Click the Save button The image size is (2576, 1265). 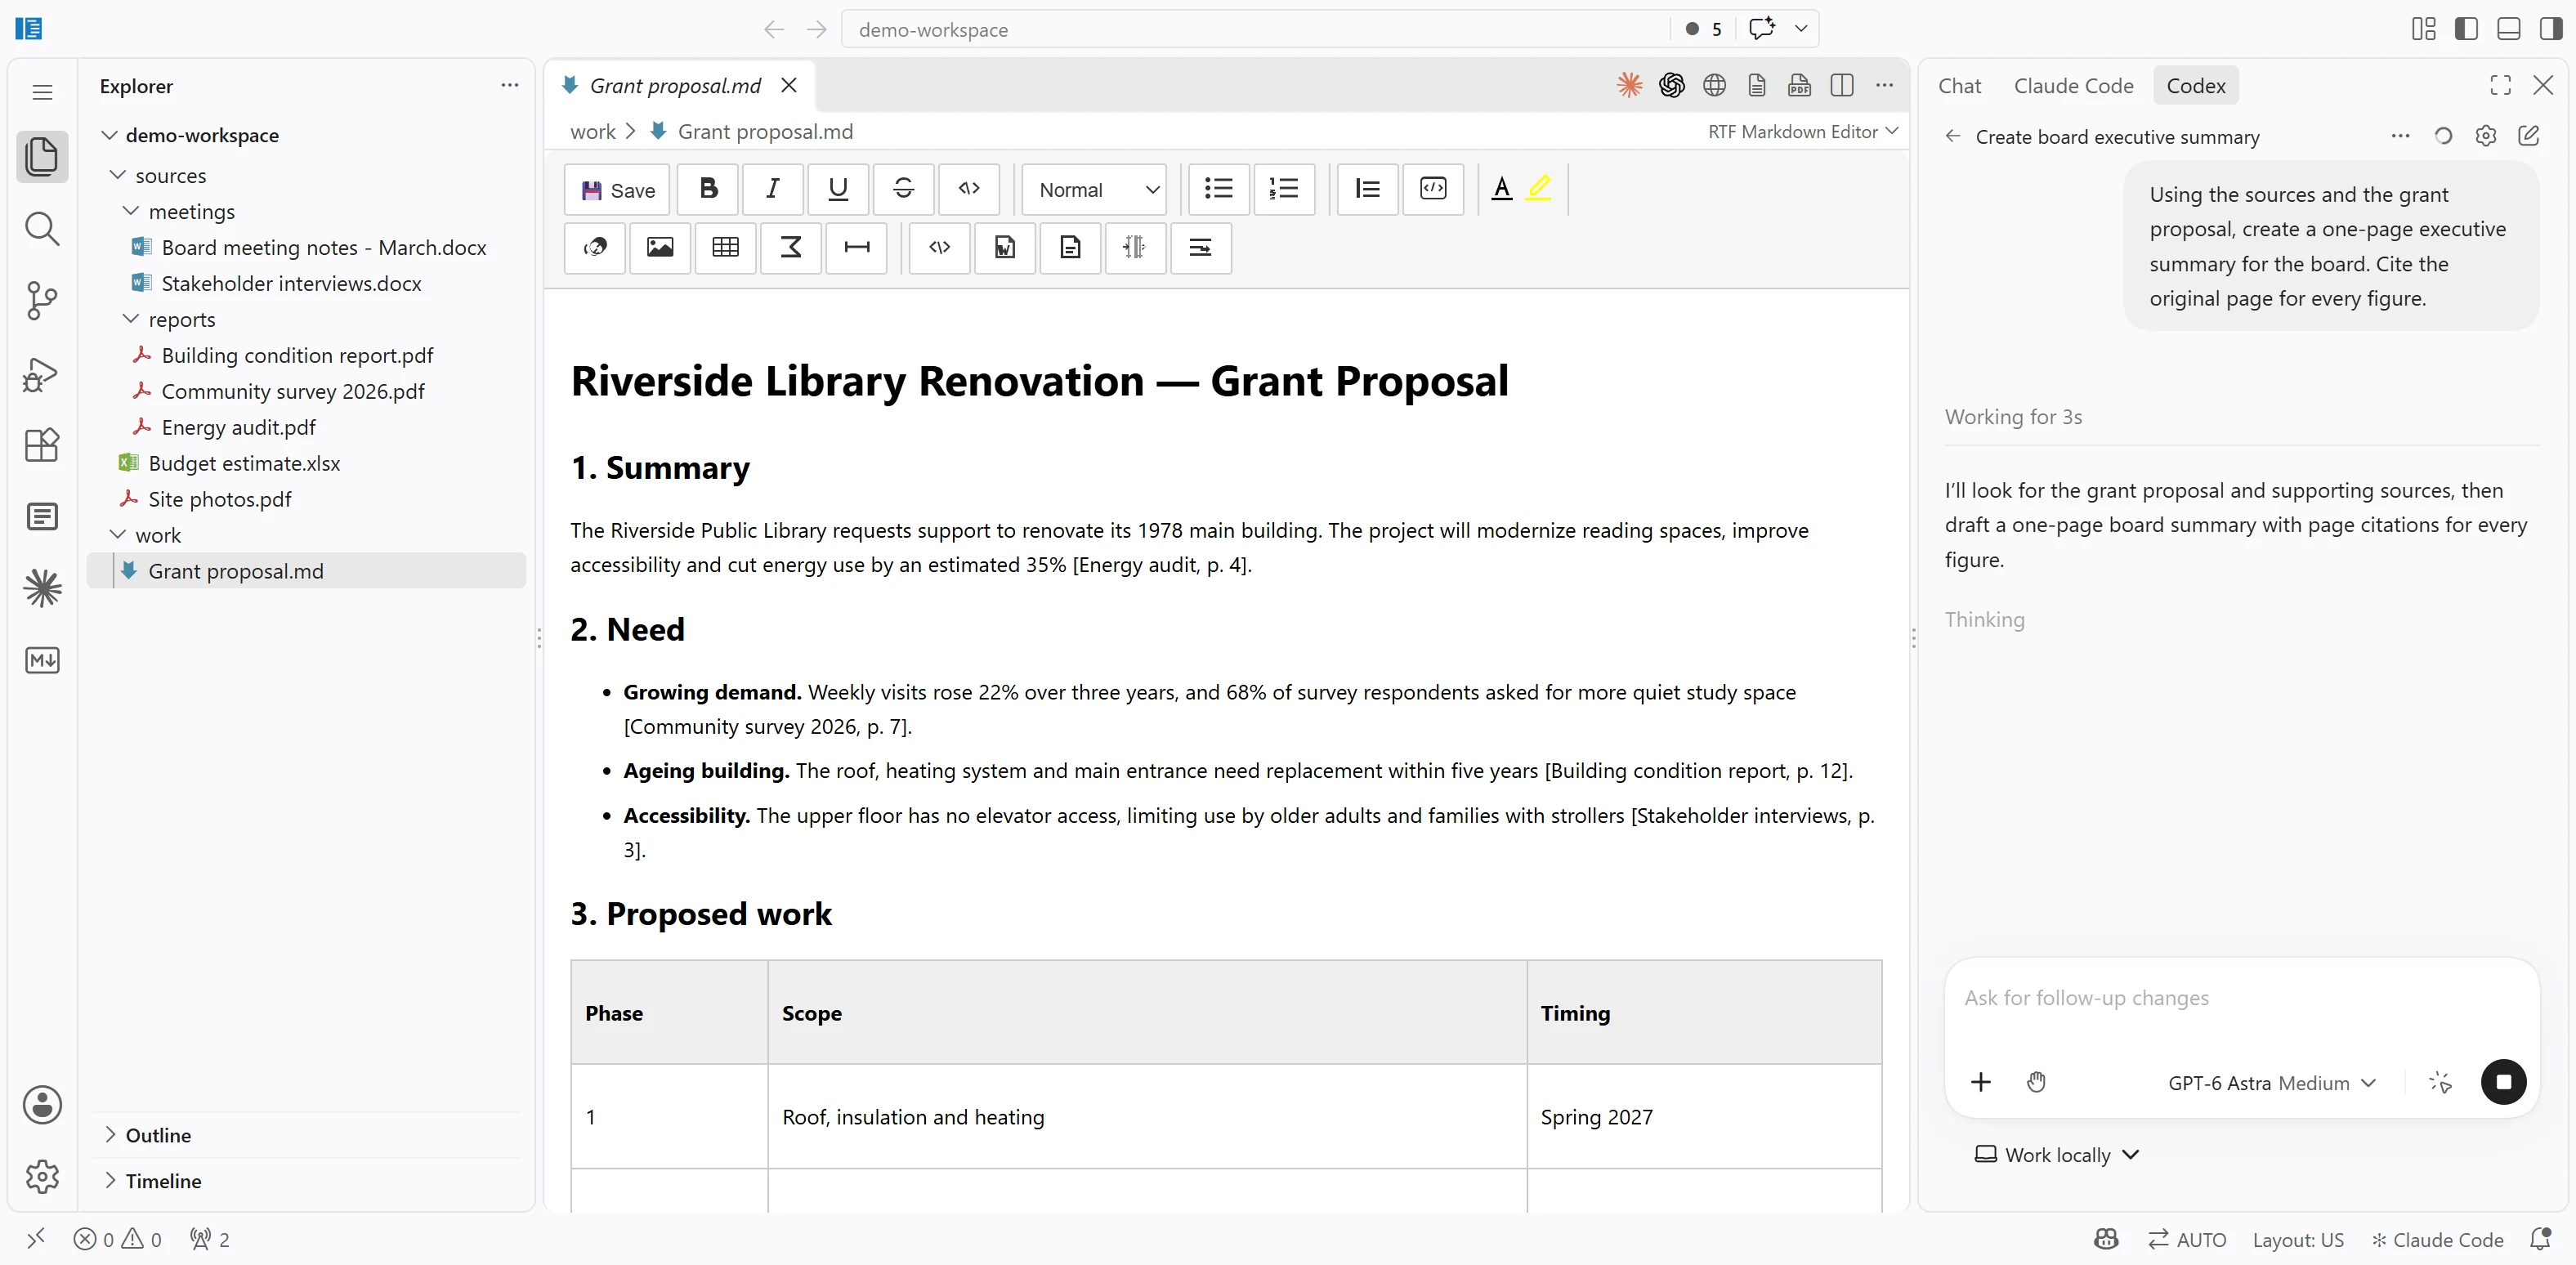tap(618, 189)
